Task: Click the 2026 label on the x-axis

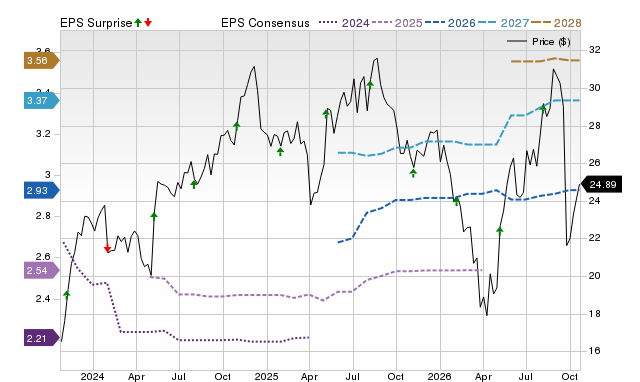Action: 439,376
